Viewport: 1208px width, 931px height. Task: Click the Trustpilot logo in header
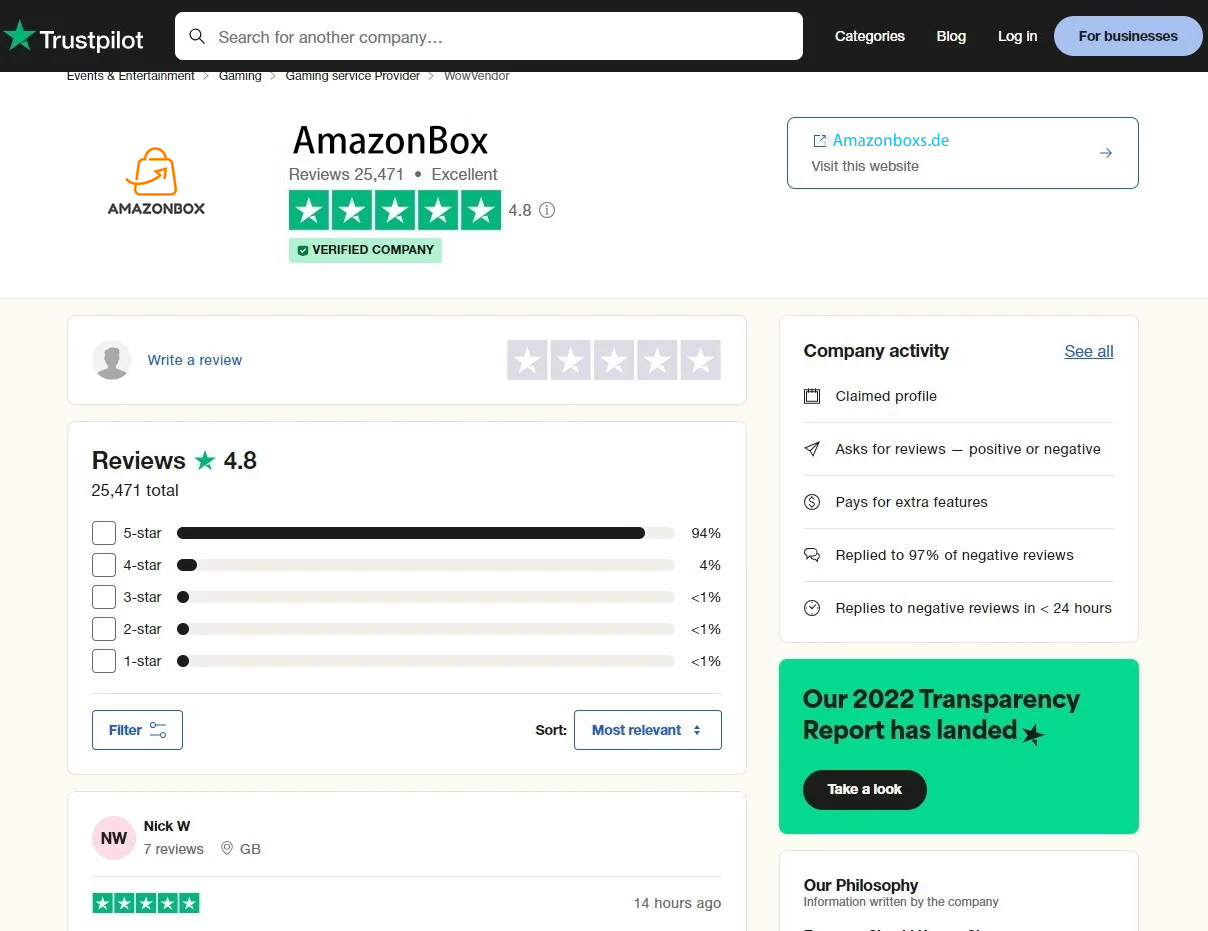(x=74, y=37)
